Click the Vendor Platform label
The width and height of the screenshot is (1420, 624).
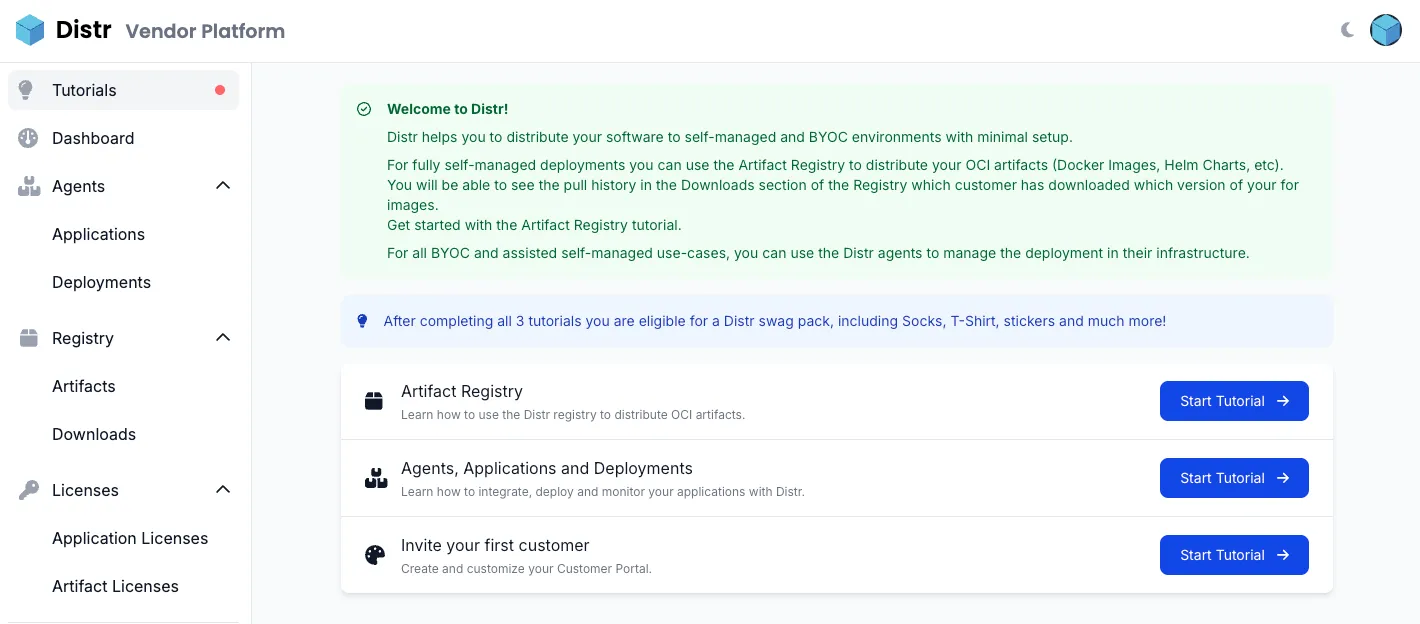tap(205, 31)
